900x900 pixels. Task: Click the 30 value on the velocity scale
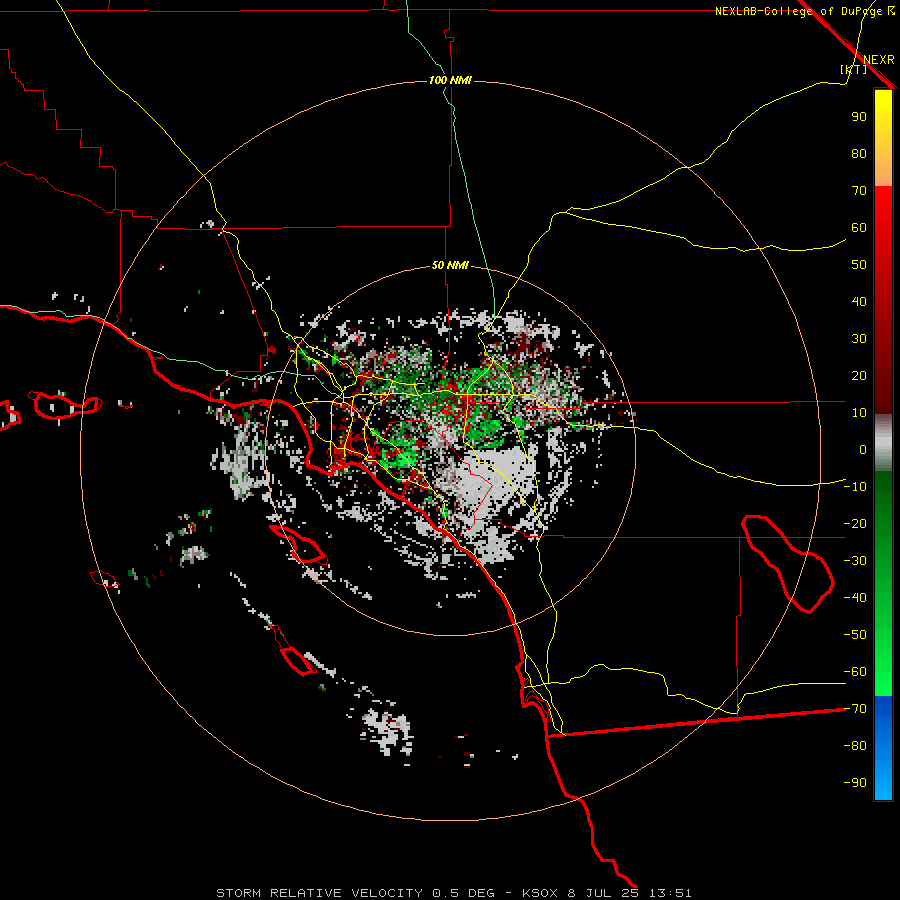pos(859,339)
